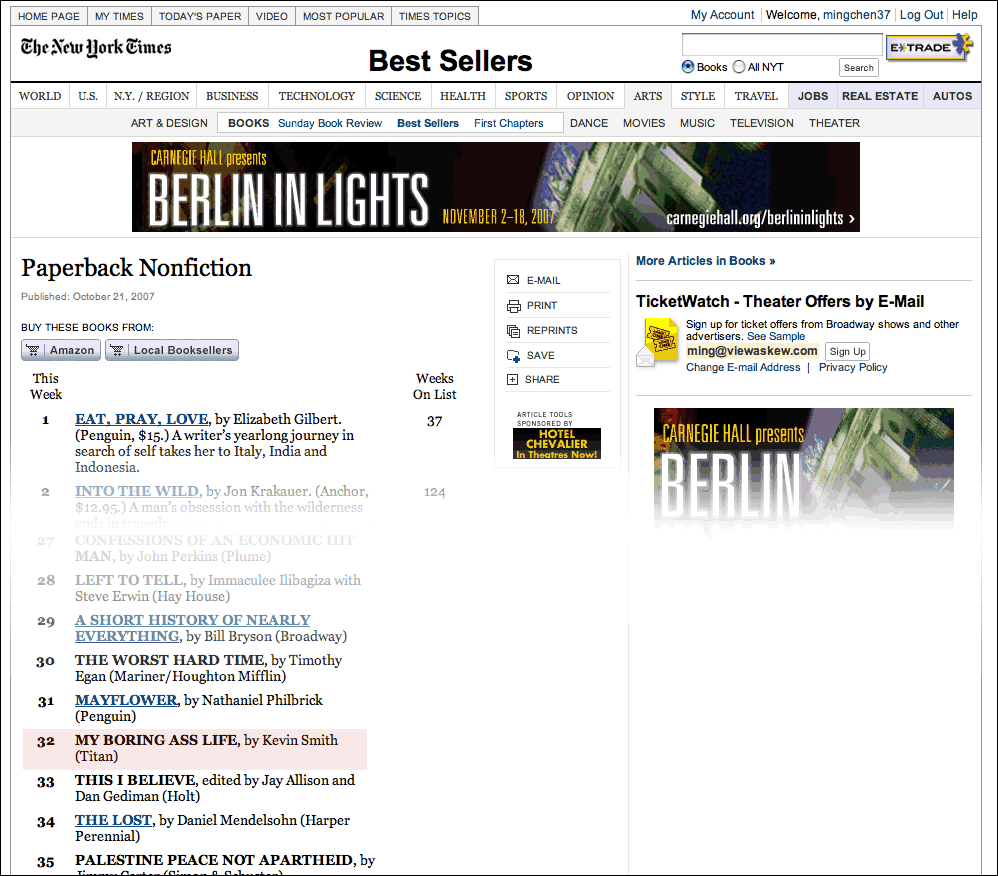Click the E*TRADE logo
The width and height of the screenshot is (998, 876).
pyautogui.click(x=930, y=46)
